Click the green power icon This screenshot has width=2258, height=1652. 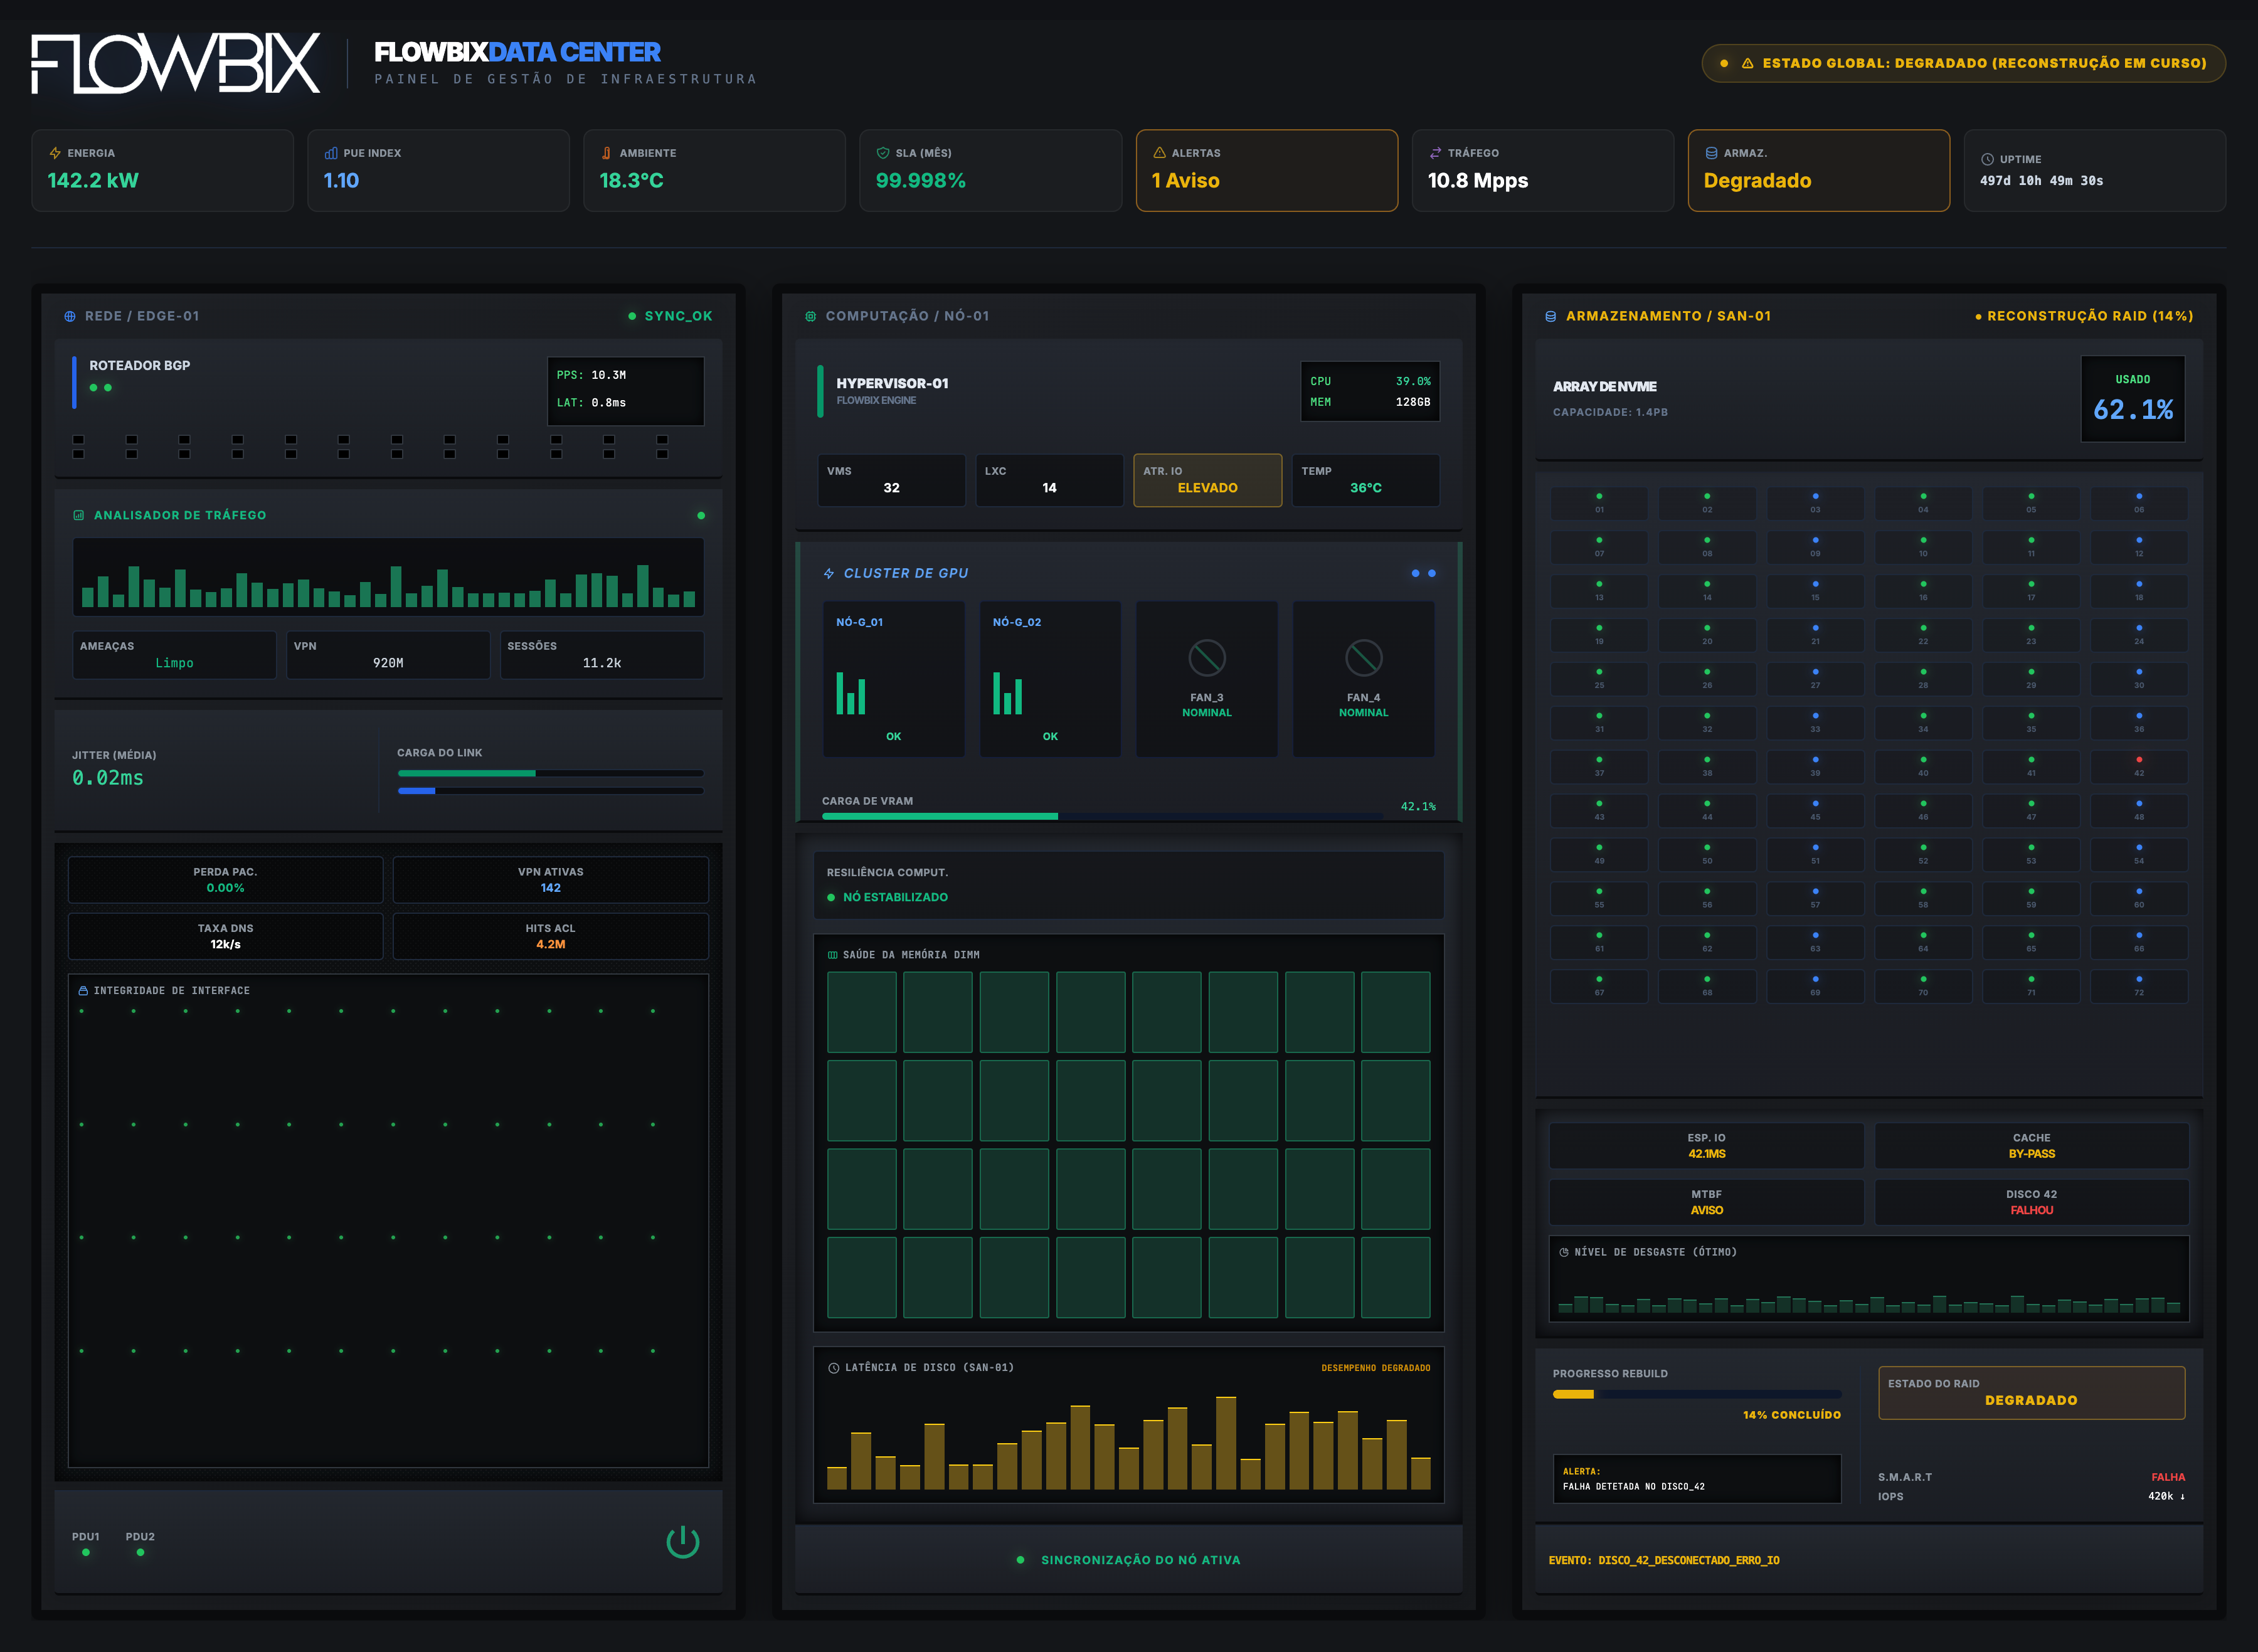(x=683, y=1542)
